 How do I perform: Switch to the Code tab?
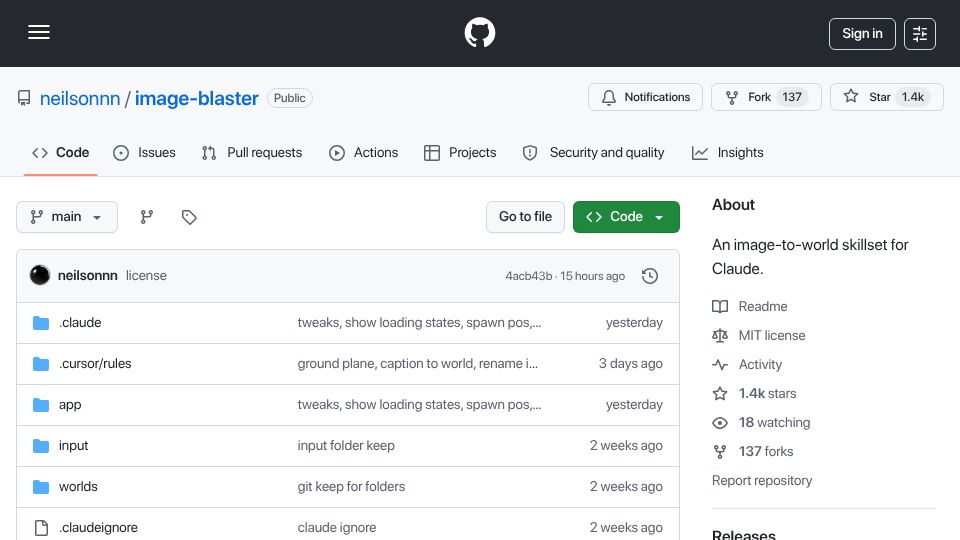coord(61,152)
